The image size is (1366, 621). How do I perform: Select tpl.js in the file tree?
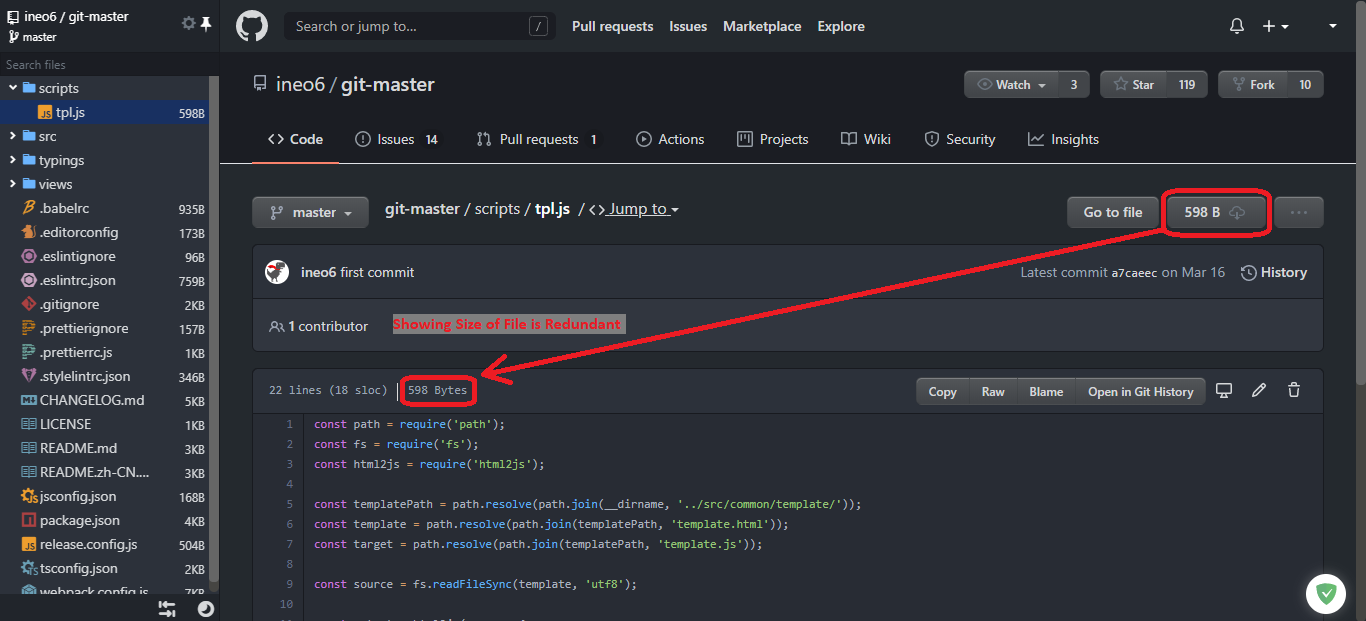pyautogui.click(x=105, y=112)
